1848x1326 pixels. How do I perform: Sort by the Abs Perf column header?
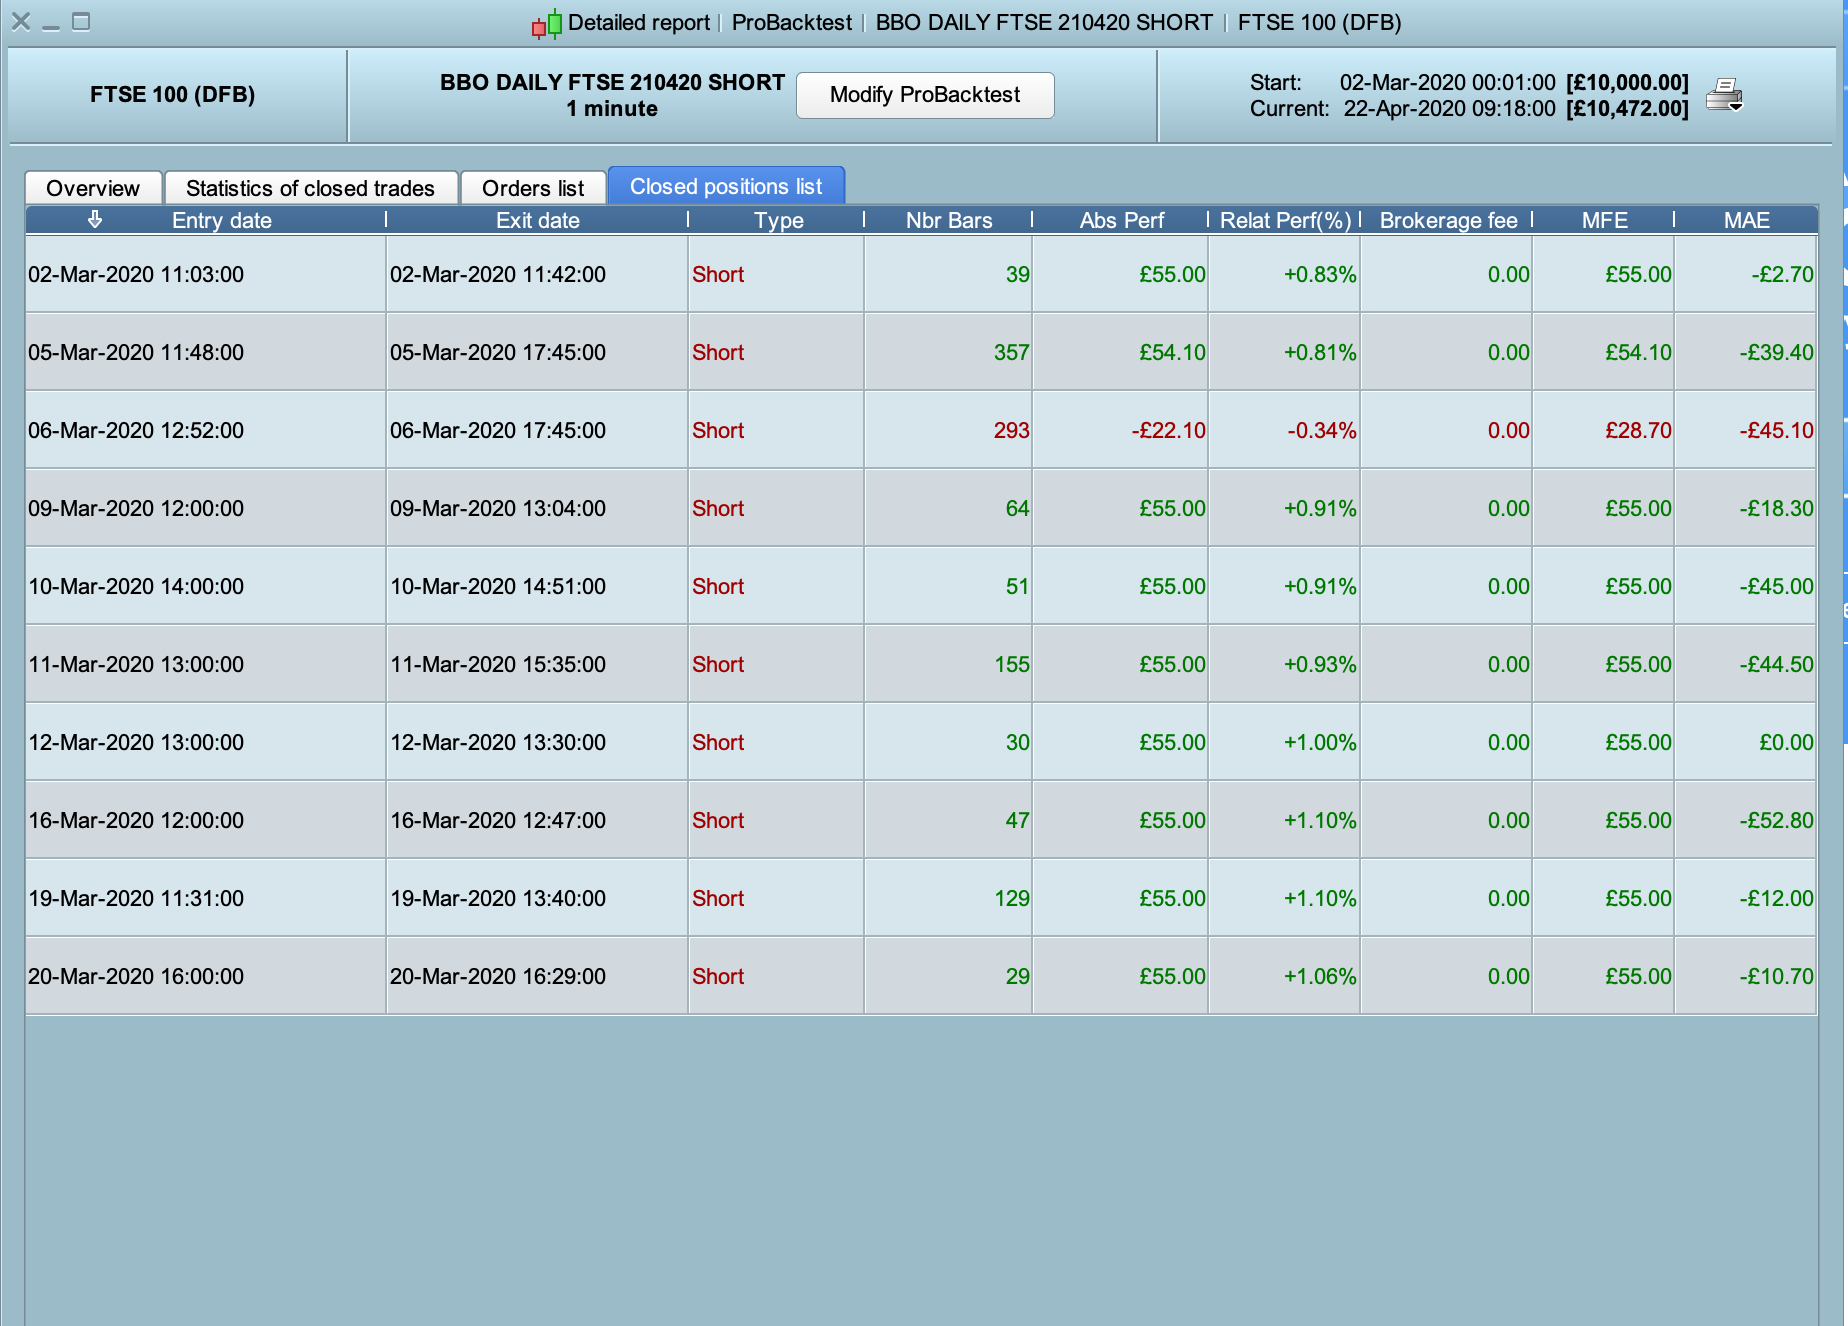point(1122,220)
